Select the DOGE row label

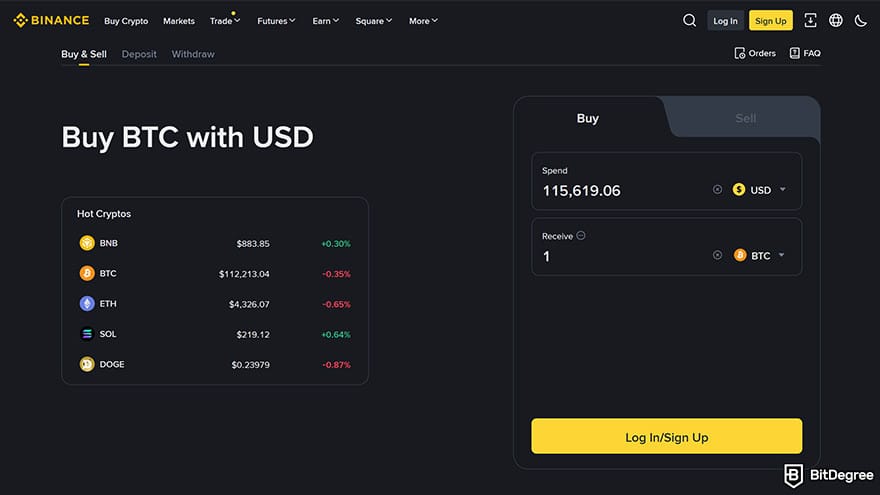click(x=112, y=364)
